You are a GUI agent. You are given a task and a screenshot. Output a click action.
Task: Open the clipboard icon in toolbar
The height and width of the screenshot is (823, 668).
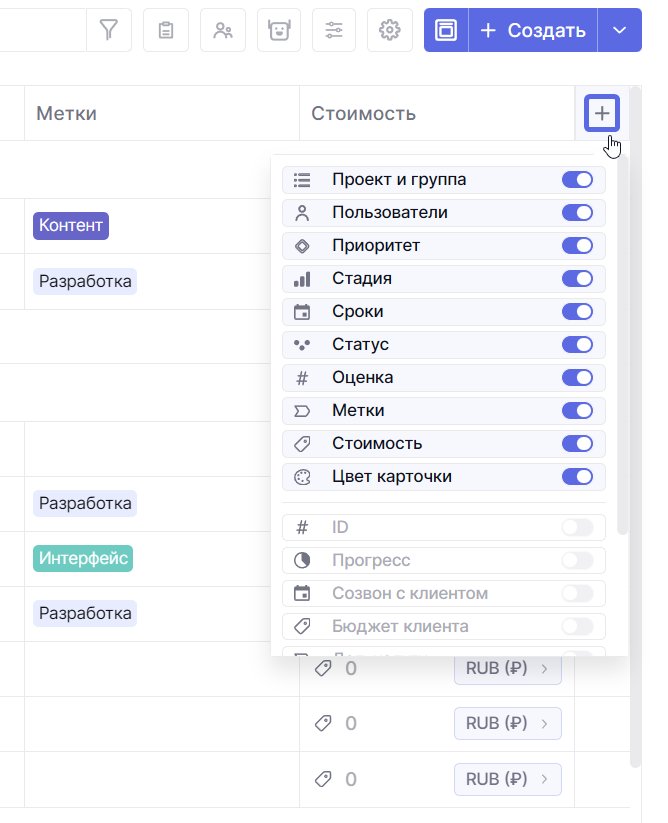click(166, 31)
